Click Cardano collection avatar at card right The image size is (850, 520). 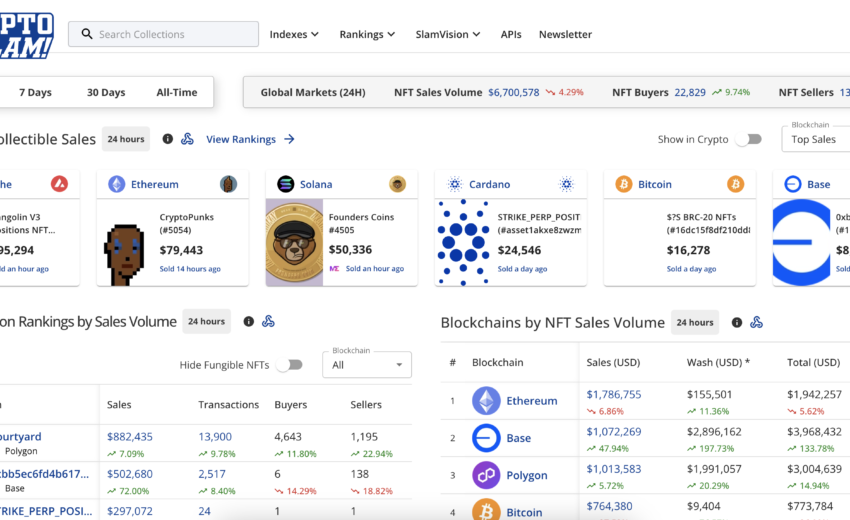(566, 184)
